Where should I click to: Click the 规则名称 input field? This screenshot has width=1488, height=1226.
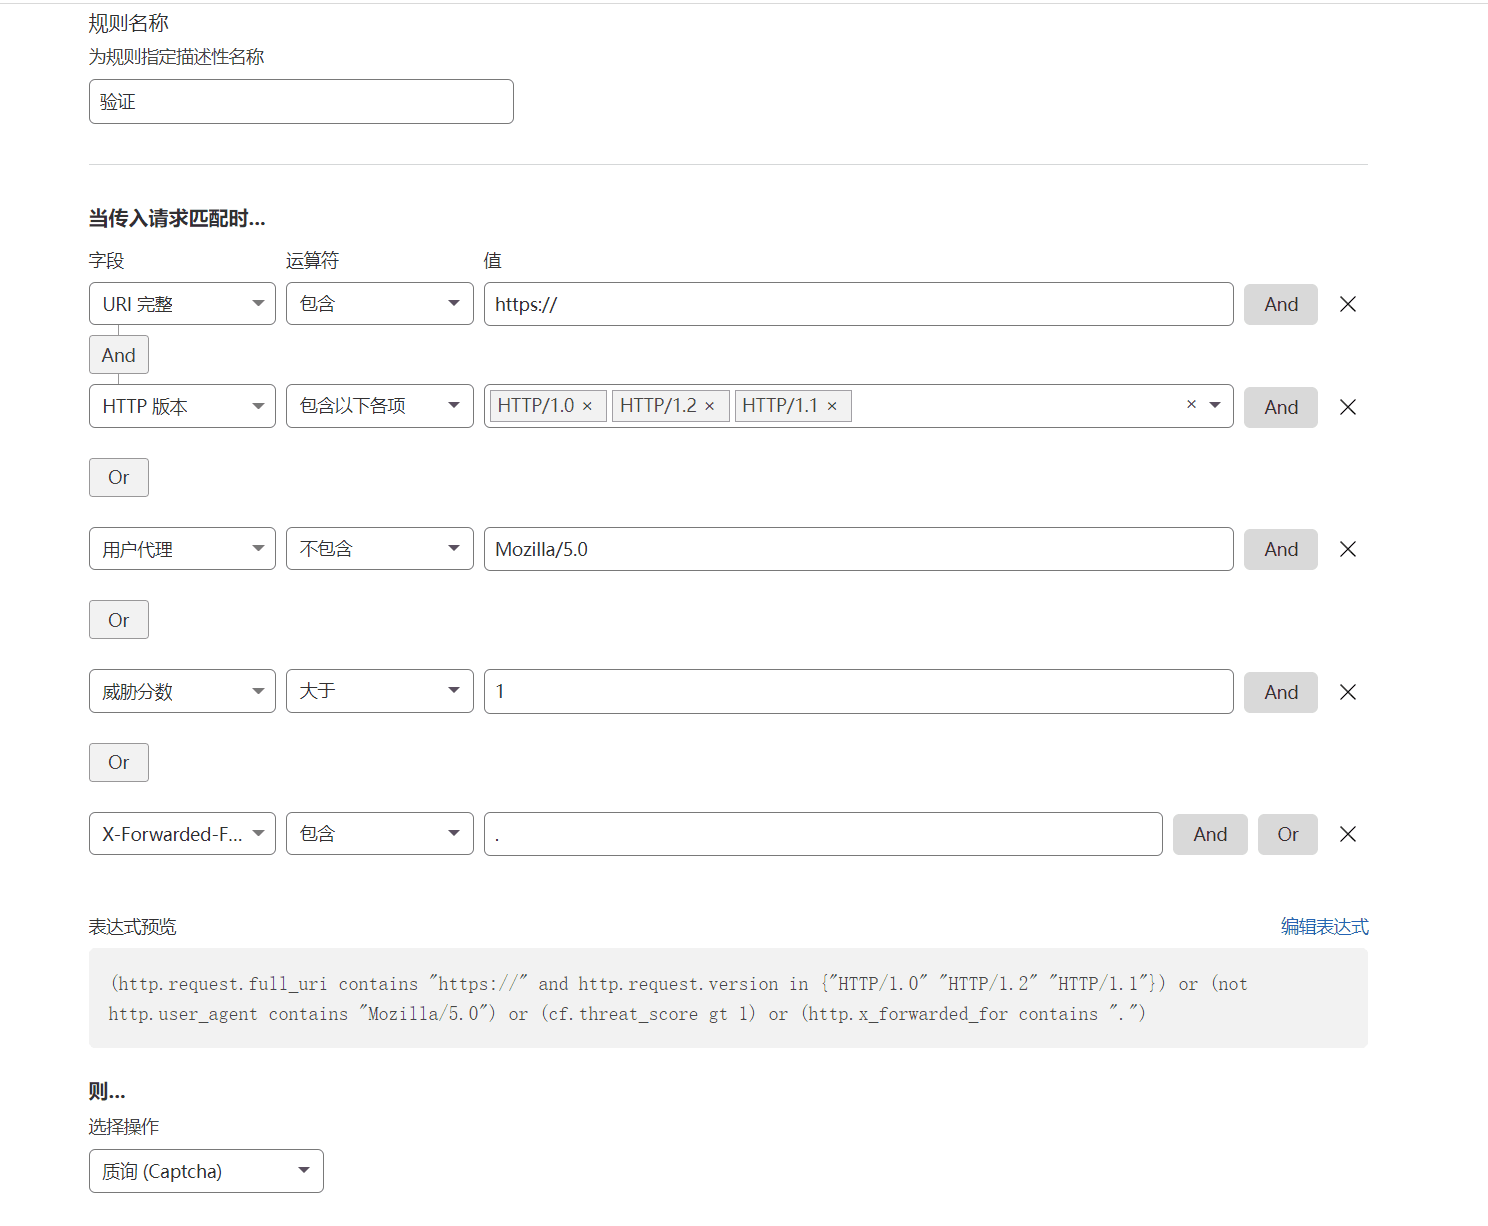point(301,102)
